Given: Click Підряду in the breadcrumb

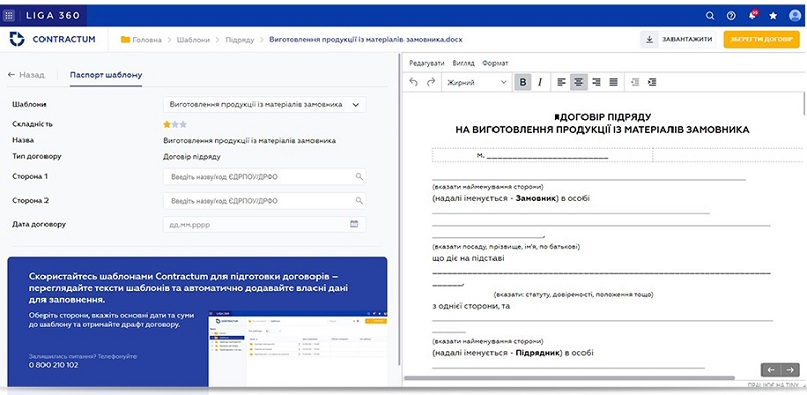Looking at the screenshot, I should [240, 40].
